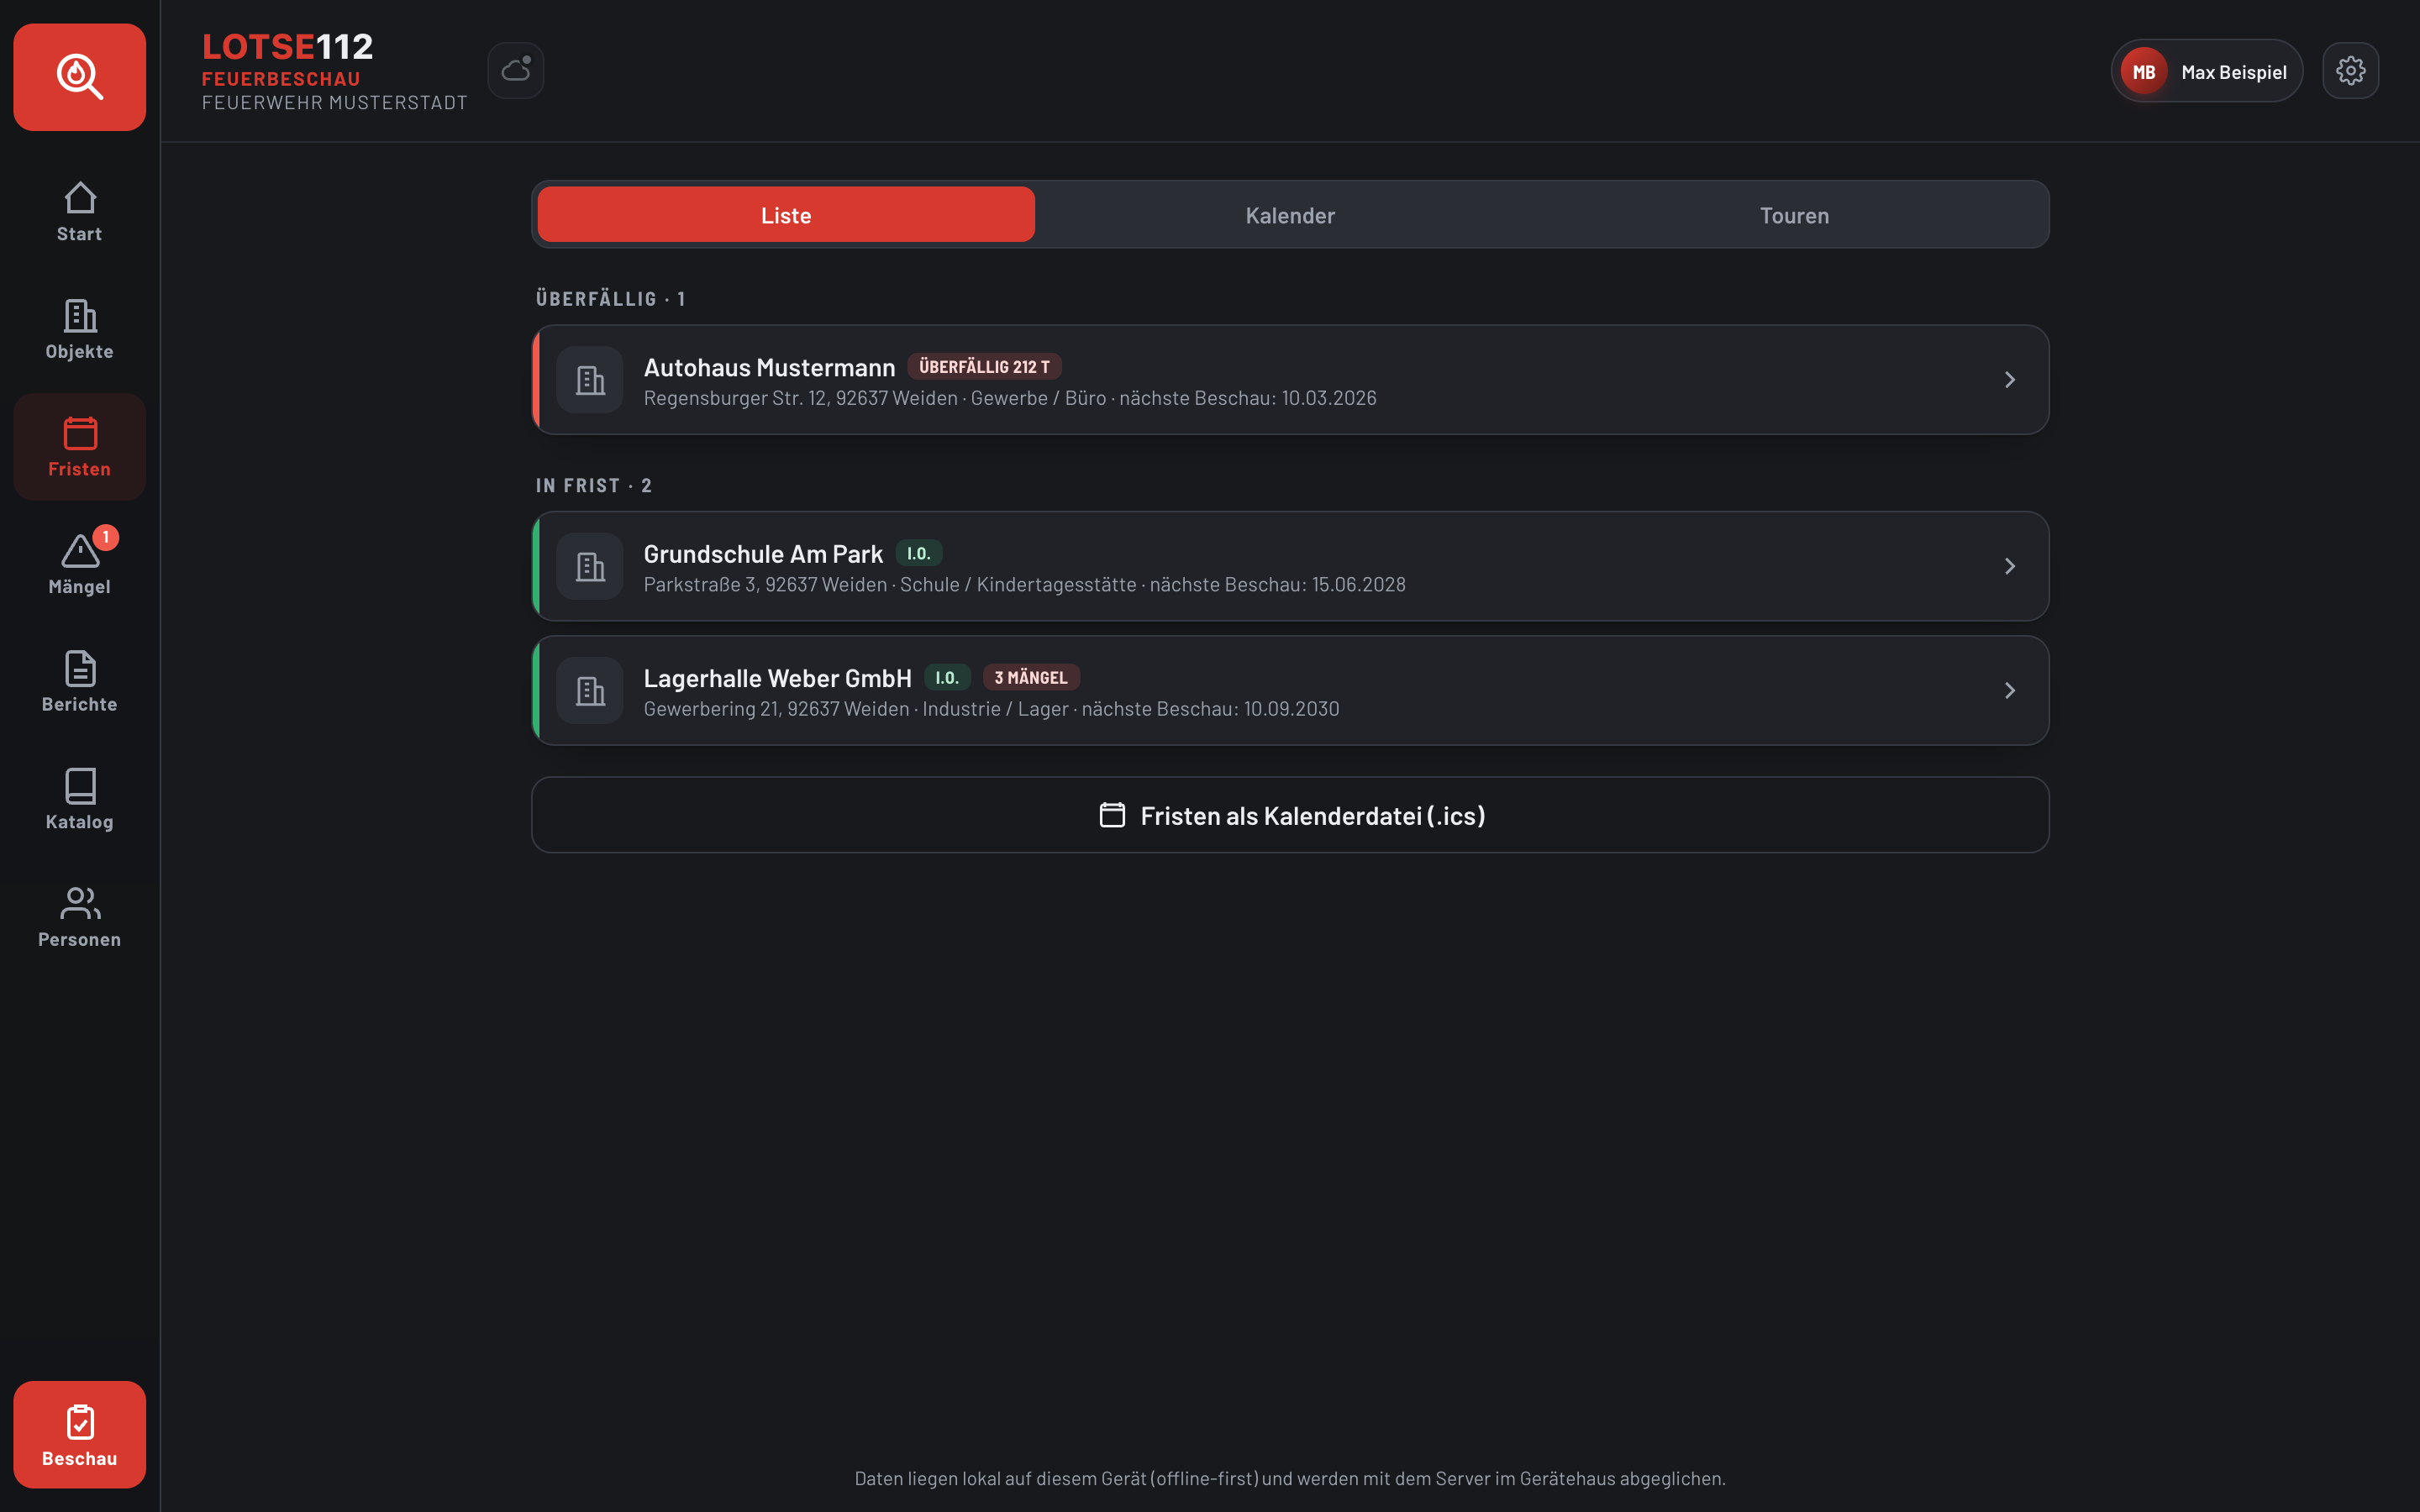Image resolution: width=2420 pixels, height=1512 pixels.
Task: Click the LOTSE112 logo text
Action: coord(287,46)
